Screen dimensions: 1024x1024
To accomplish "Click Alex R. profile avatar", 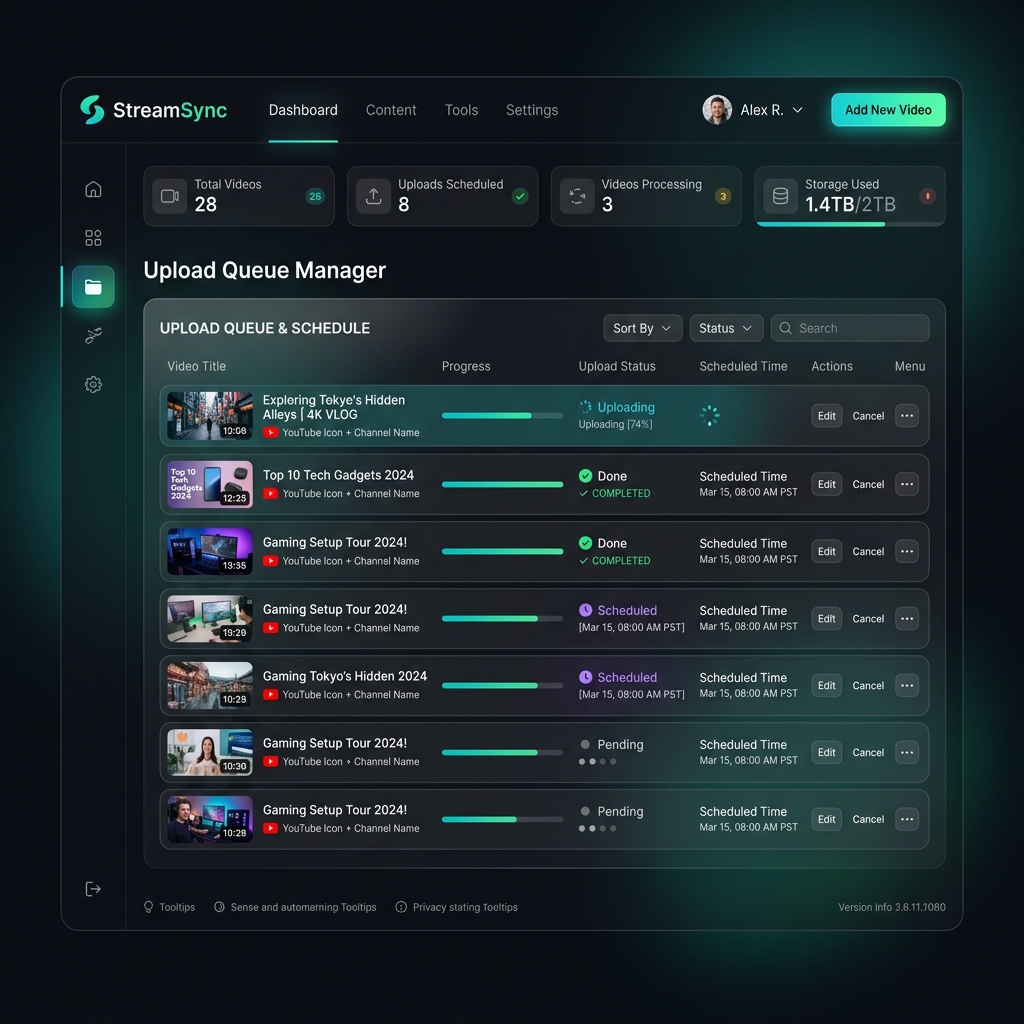I will pyautogui.click(x=717, y=110).
